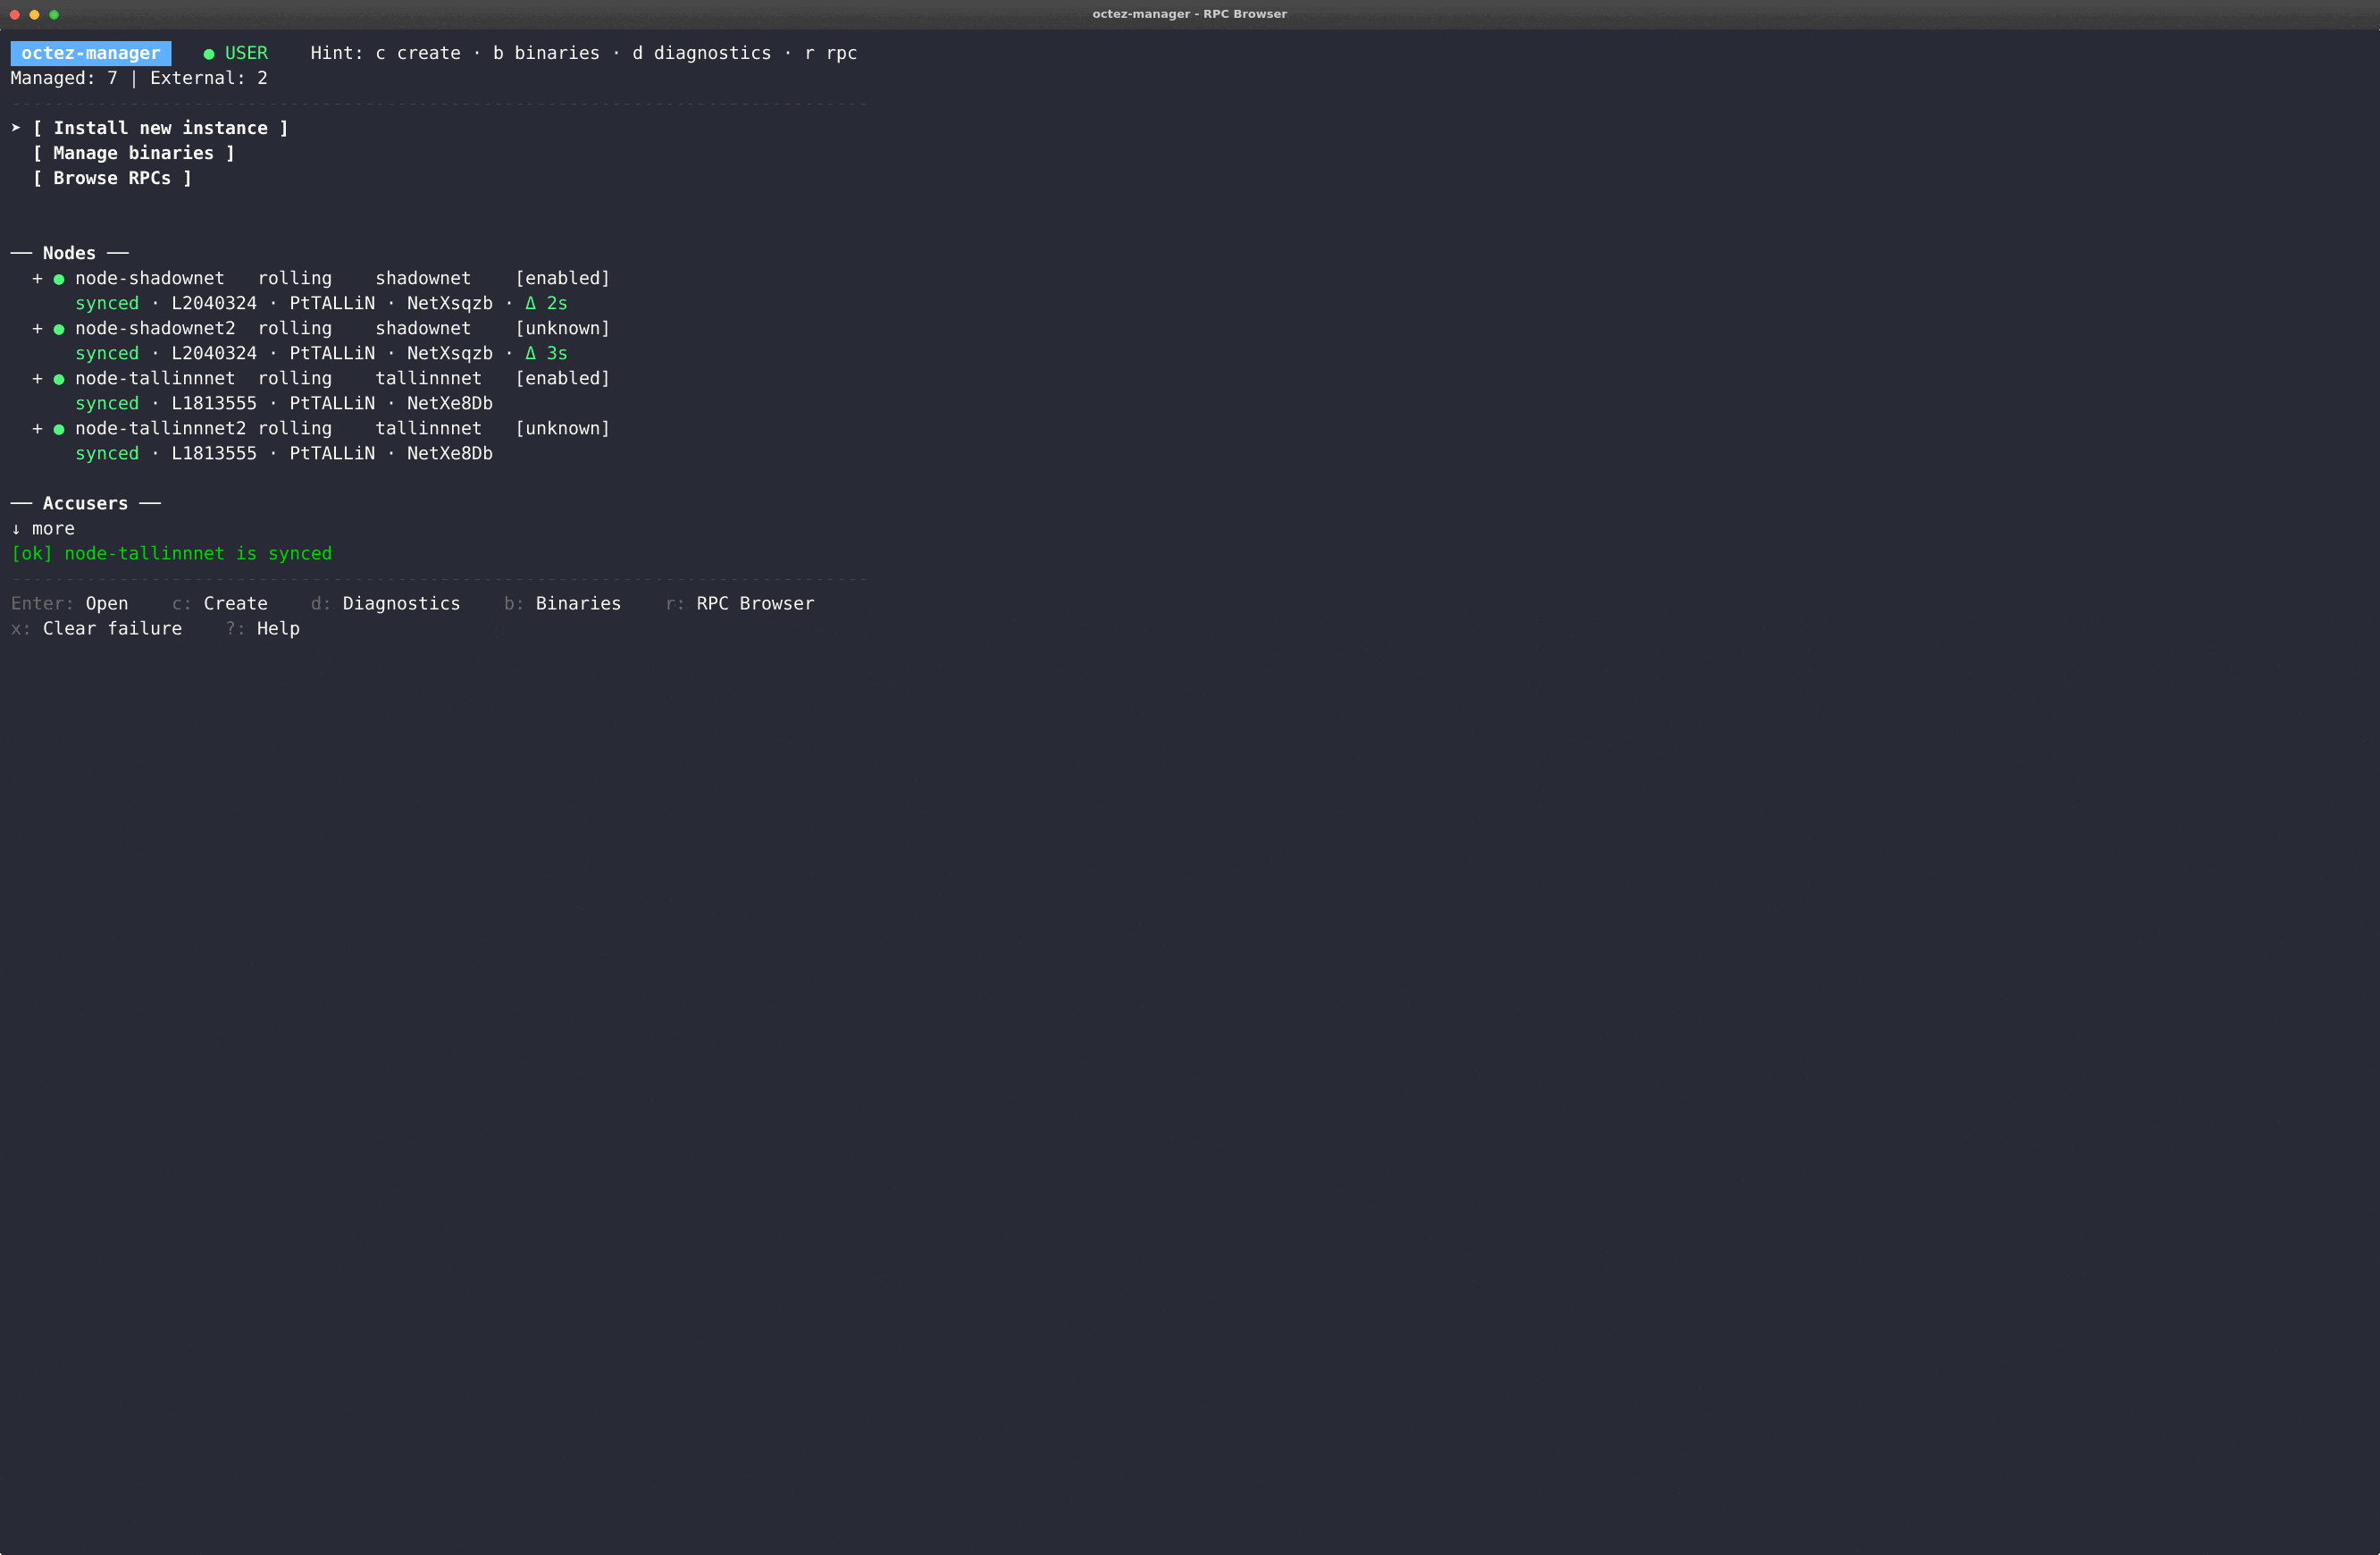Viewport: 2380px width, 1555px height.
Task: Click the status dot beside node-tallinnnet
Action: click(58, 379)
